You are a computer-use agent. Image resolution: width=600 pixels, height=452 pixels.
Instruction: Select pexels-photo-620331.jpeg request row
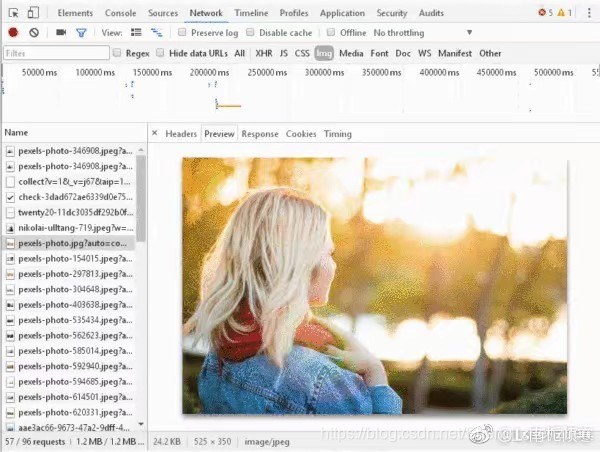click(69, 412)
